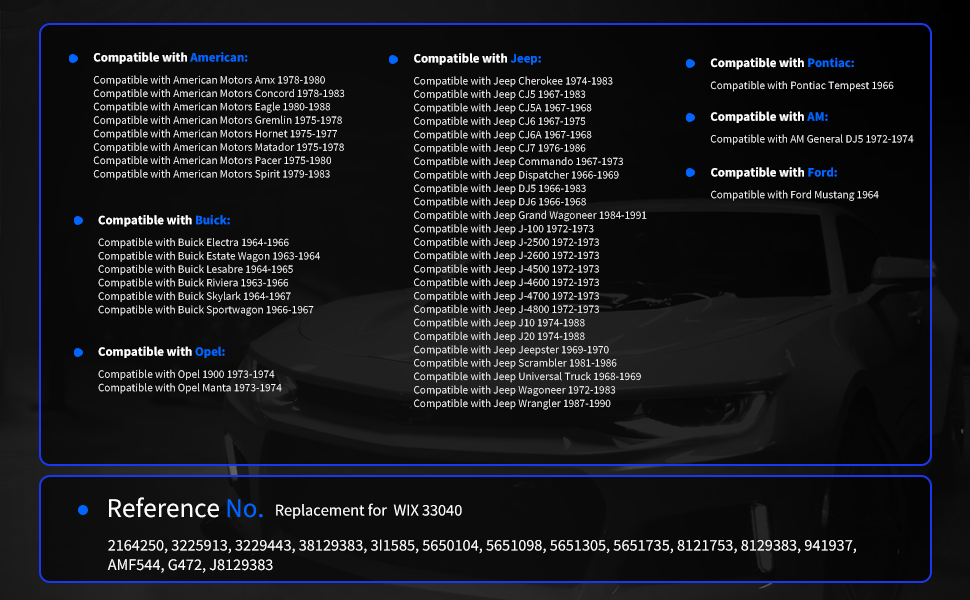
Task: Select the Buick Electra 1964-1966 line
Action: click(193, 242)
